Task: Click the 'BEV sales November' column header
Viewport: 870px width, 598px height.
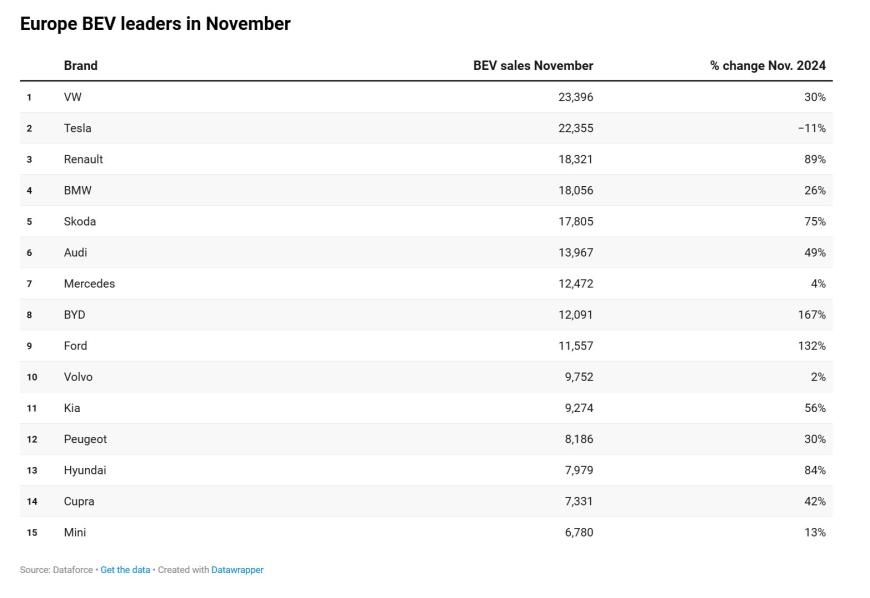Action: [x=533, y=66]
